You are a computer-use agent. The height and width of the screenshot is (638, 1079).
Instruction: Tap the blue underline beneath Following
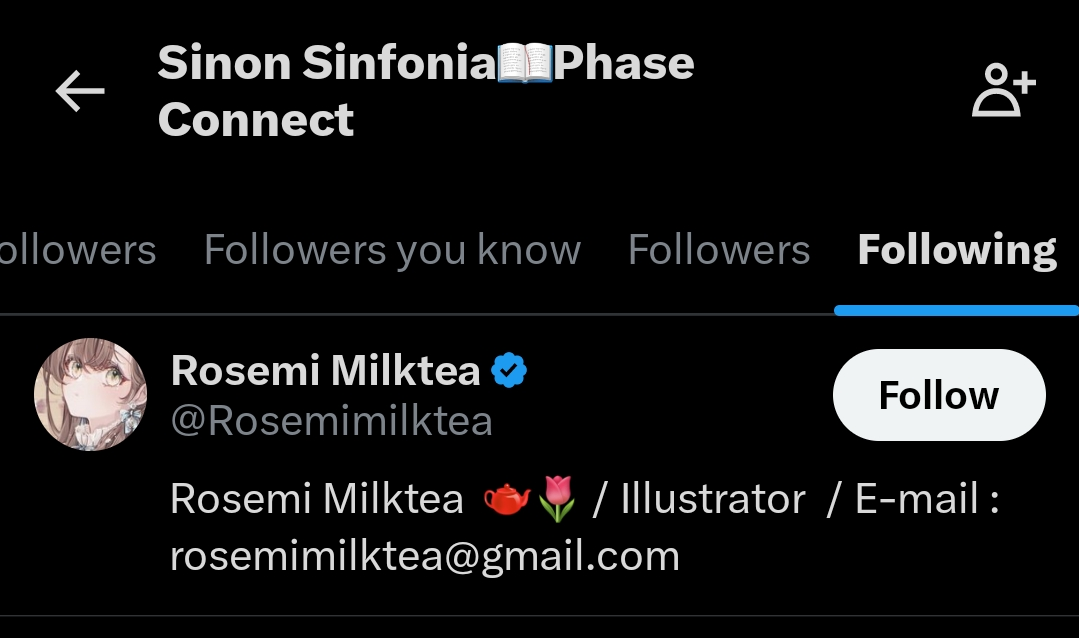[956, 310]
